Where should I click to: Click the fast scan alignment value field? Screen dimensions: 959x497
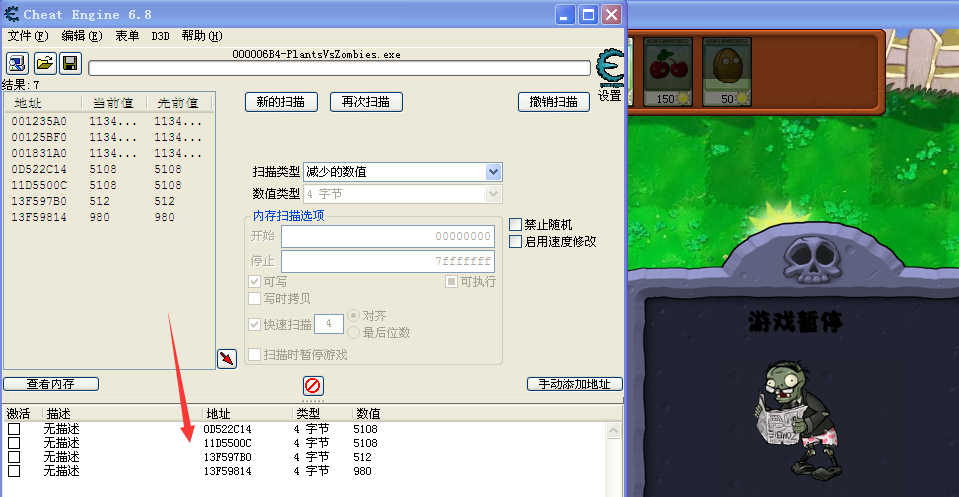(x=328, y=324)
